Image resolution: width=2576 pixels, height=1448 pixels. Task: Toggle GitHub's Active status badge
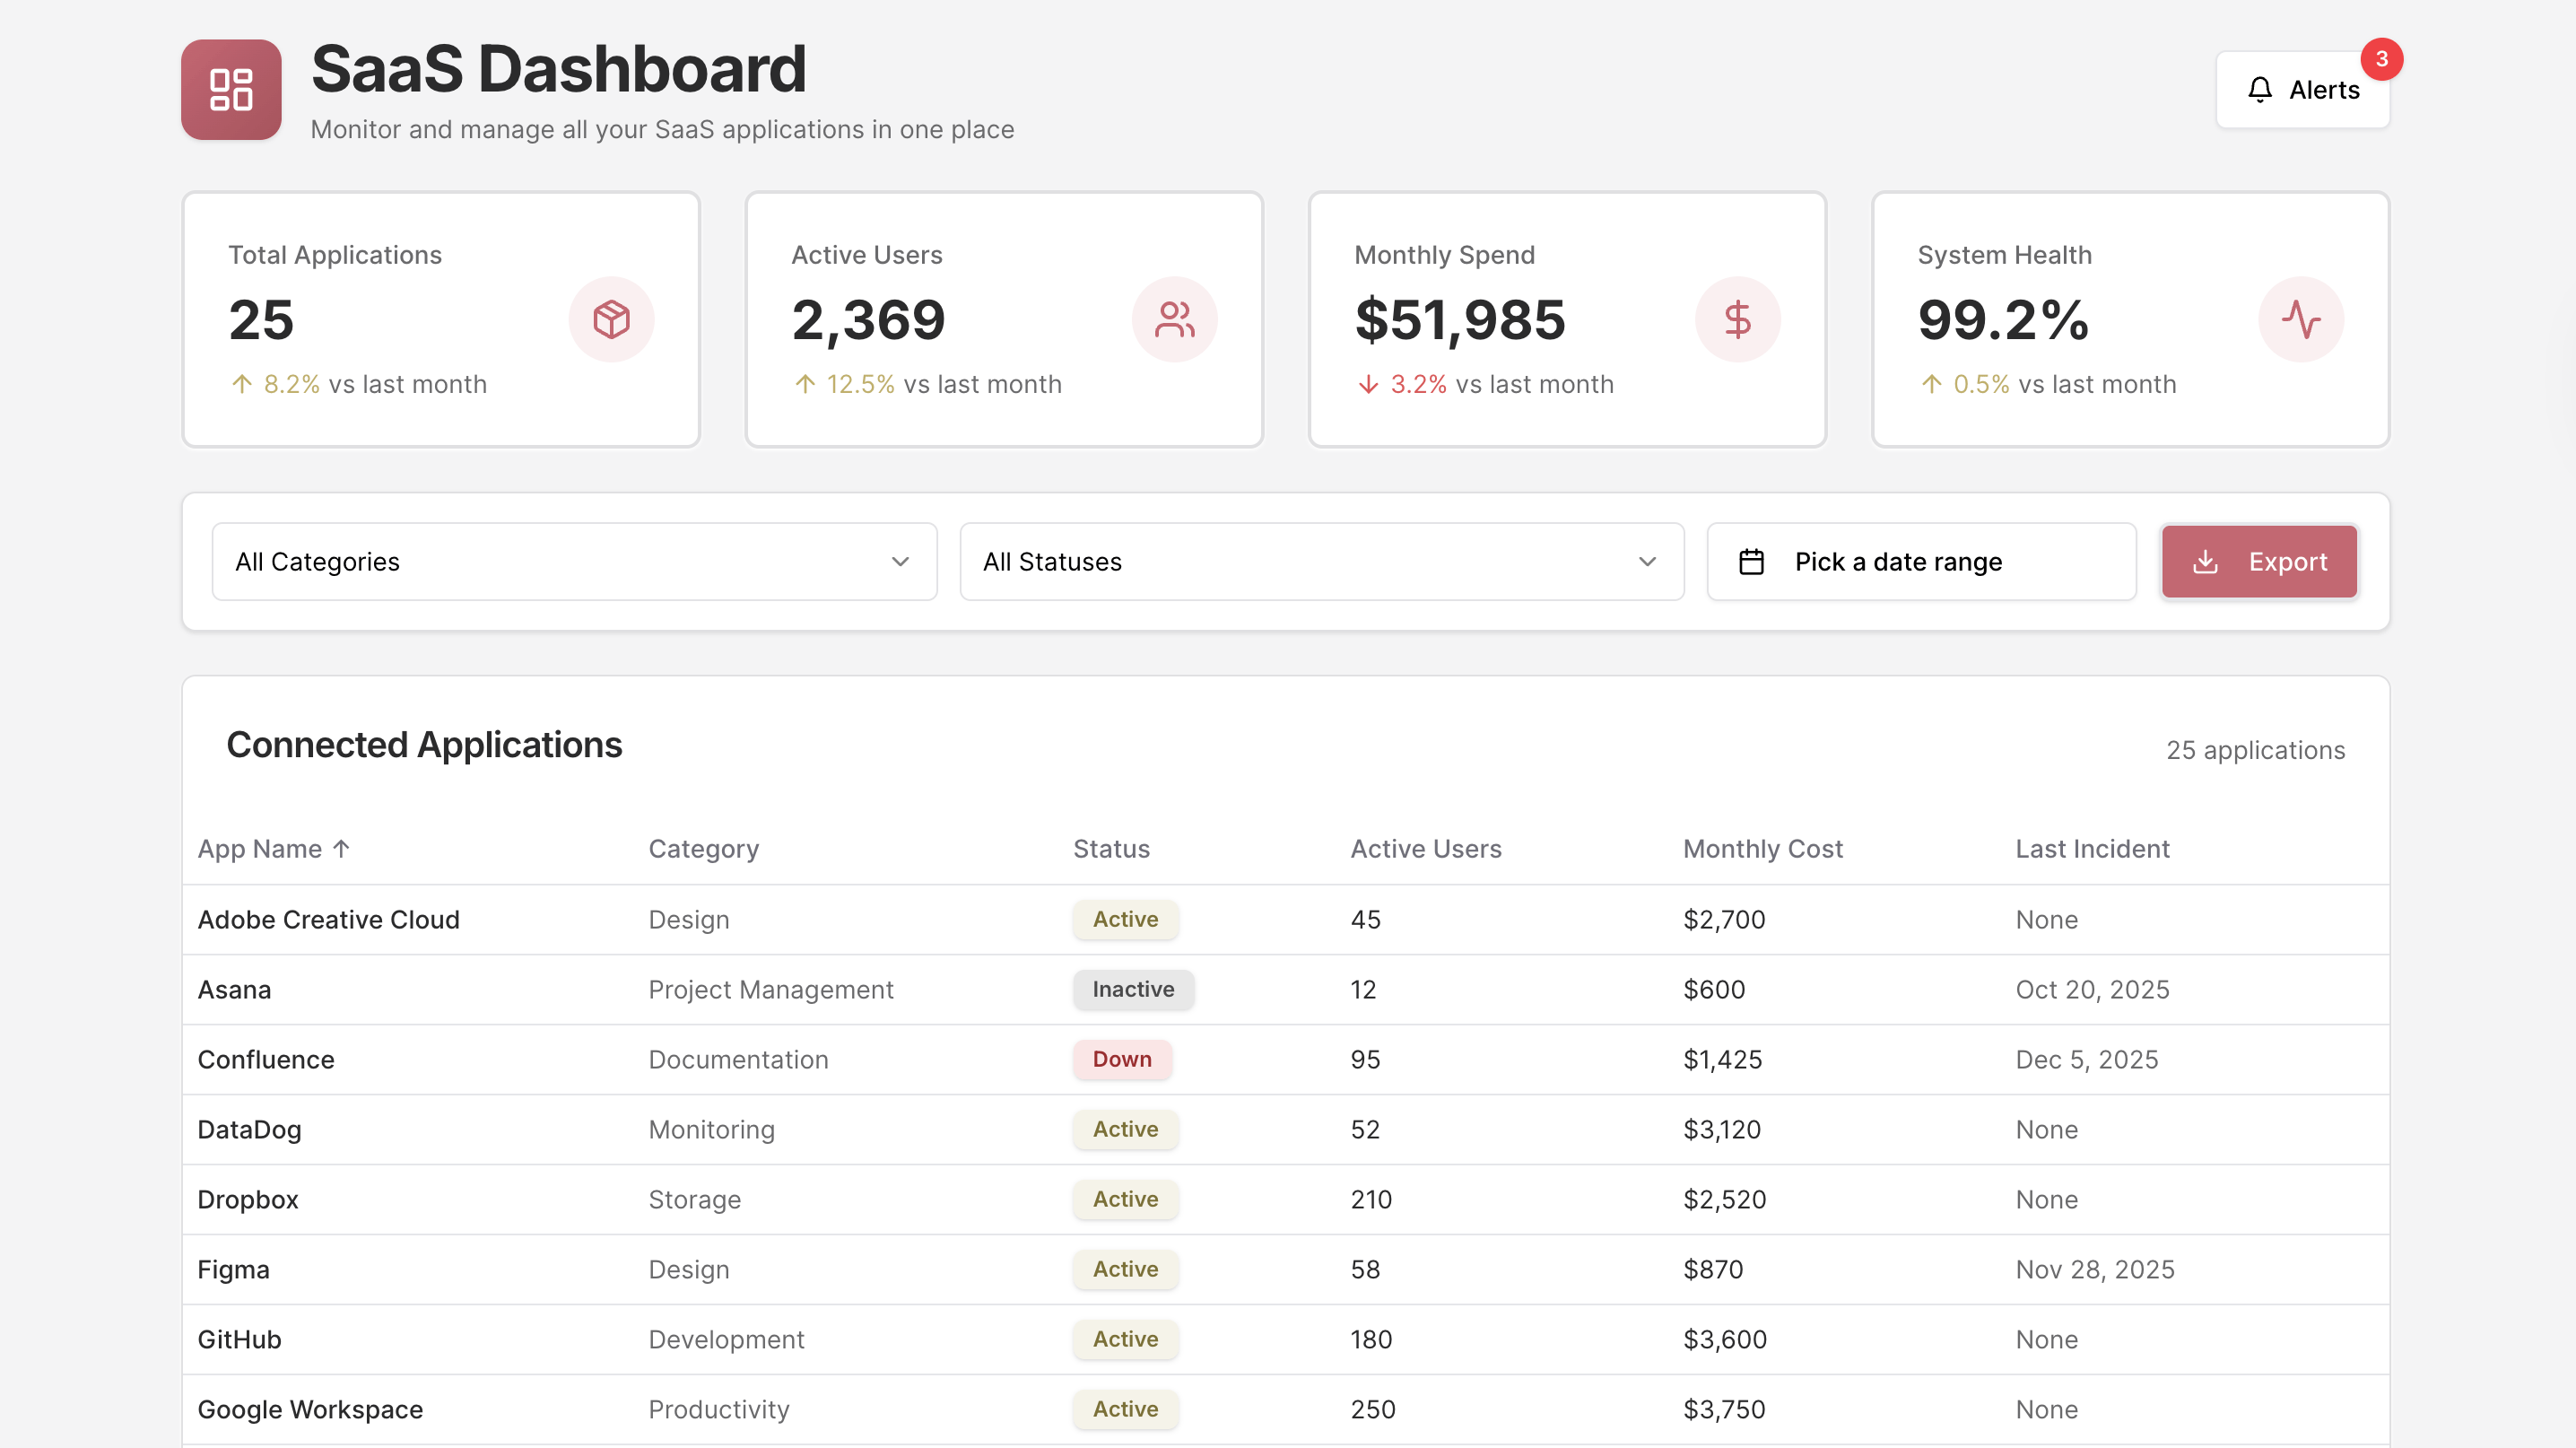1124,1339
